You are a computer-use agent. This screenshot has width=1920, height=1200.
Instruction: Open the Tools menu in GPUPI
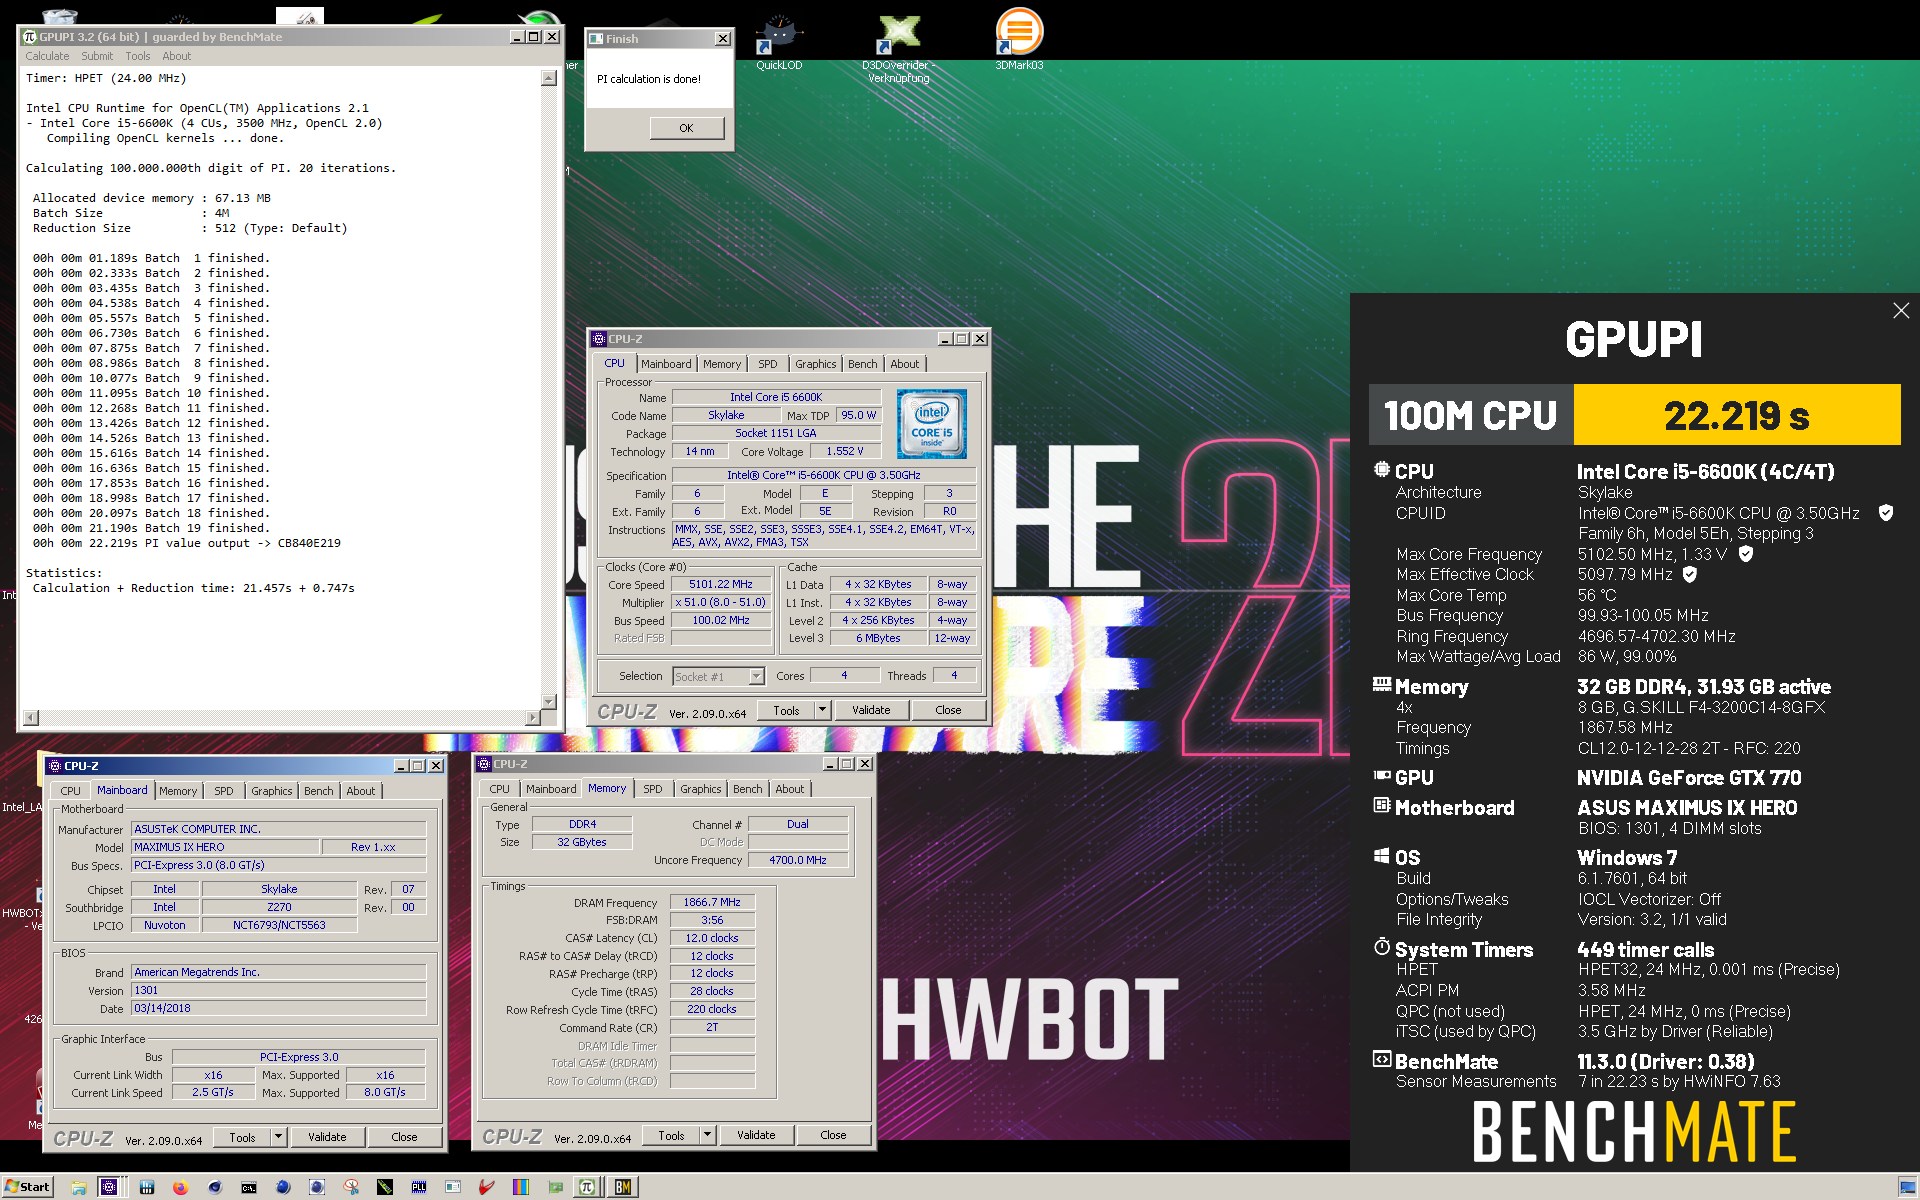[x=138, y=56]
